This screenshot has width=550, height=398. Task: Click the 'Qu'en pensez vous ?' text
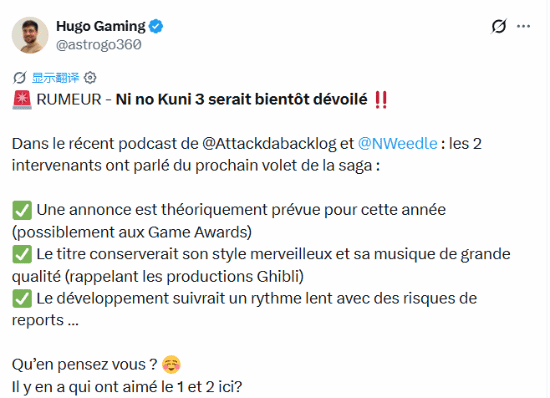[85, 365]
